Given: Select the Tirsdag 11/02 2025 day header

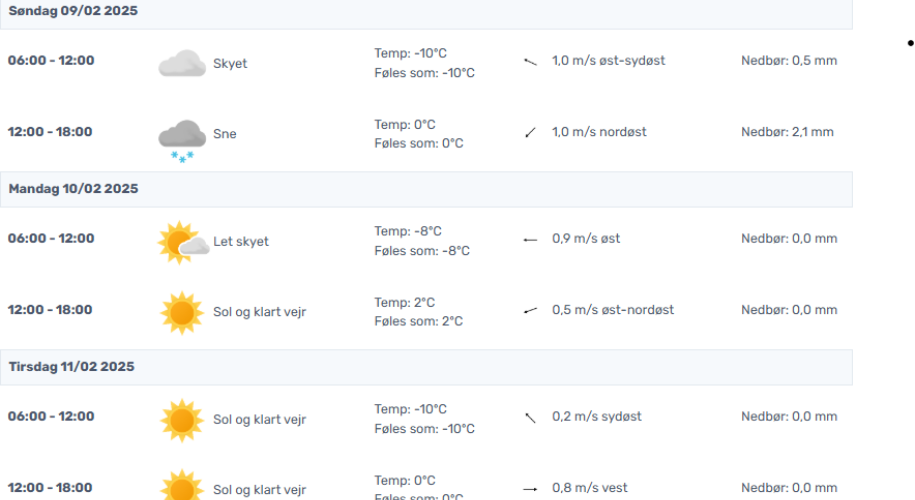Looking at the screenshot, I should click(x=426, y=367).
